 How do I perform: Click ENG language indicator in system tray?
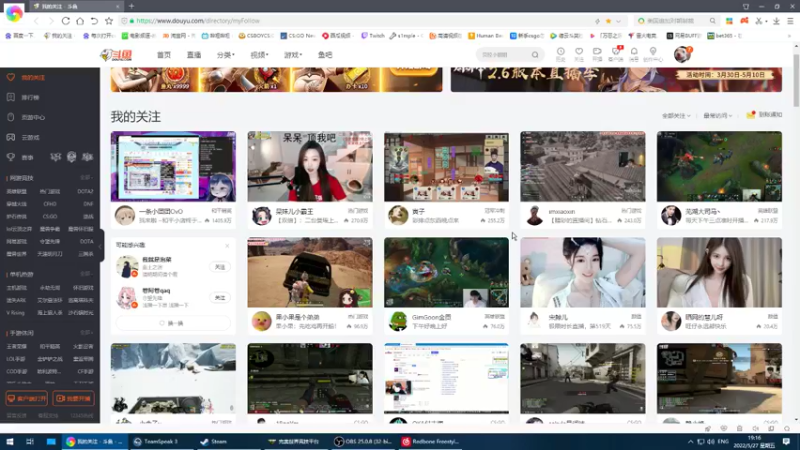723,441
